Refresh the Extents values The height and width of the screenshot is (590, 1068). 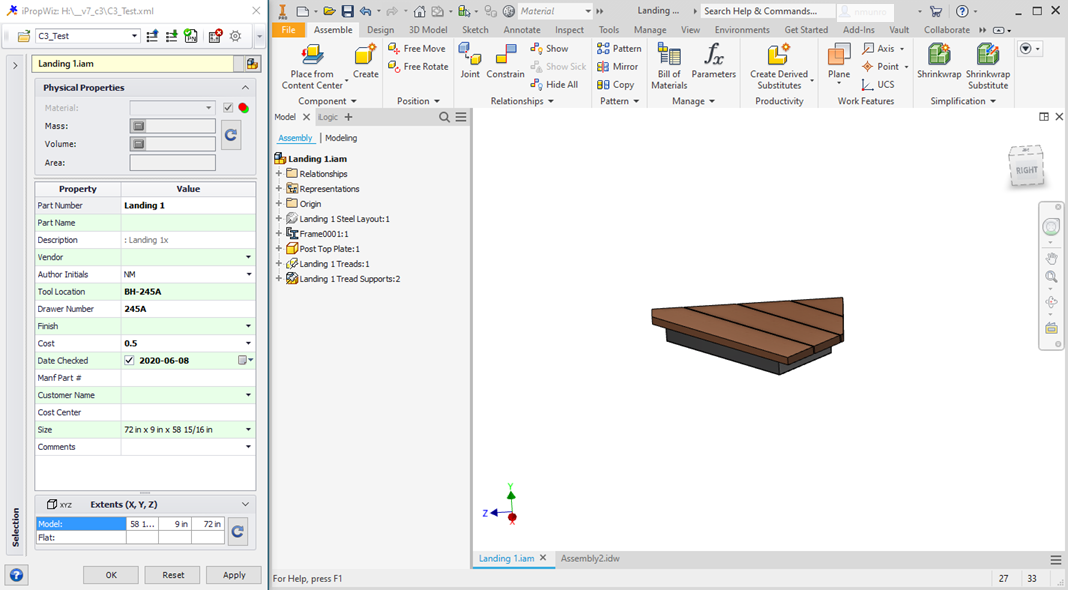tap(237, 531)
